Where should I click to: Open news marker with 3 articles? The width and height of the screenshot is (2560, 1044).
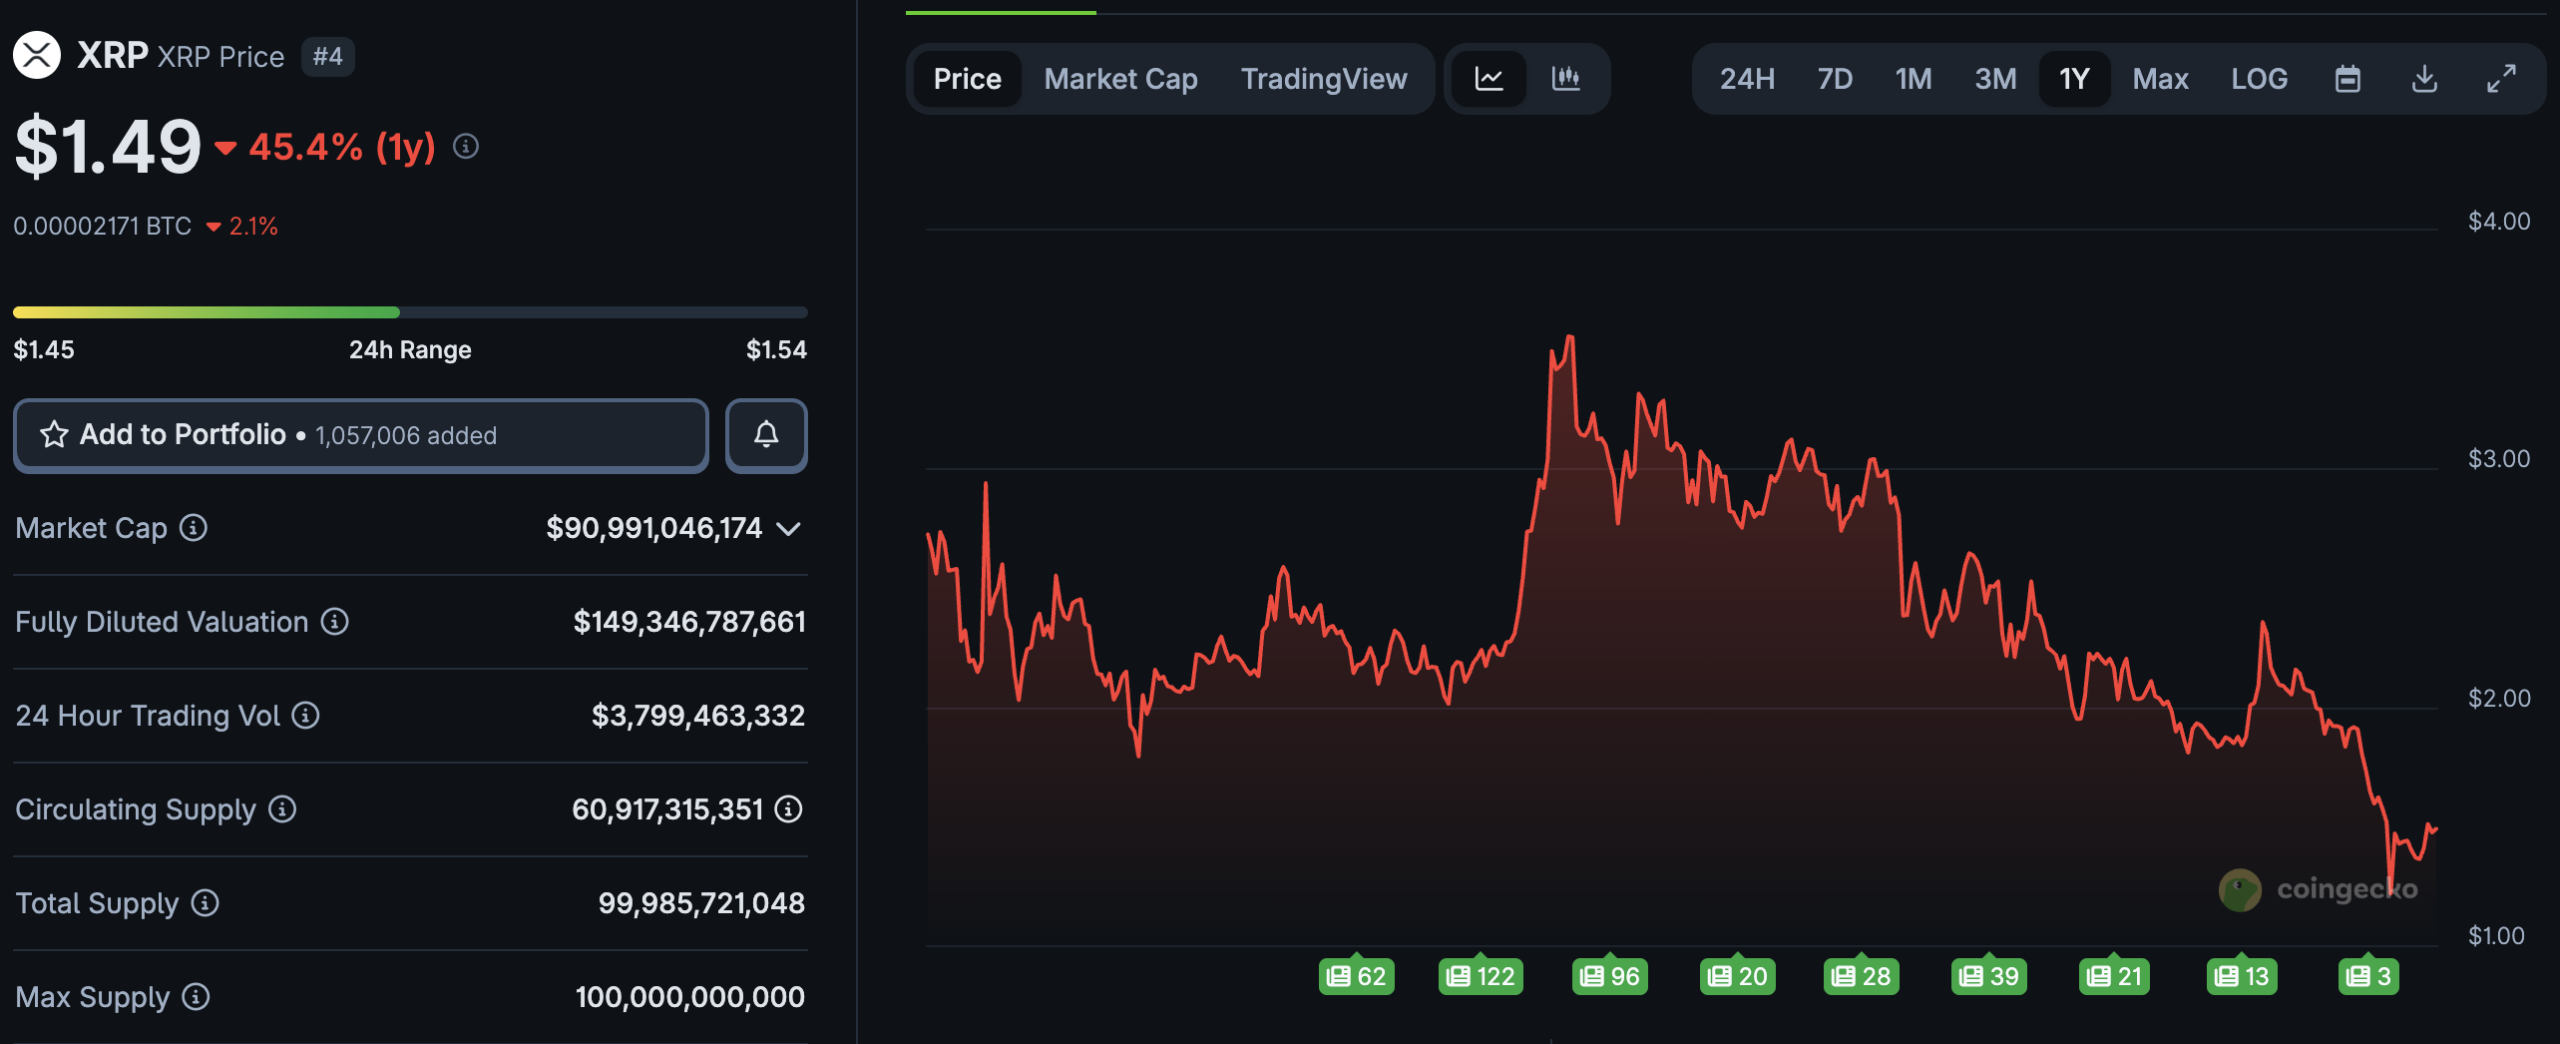pos(2369,975)
